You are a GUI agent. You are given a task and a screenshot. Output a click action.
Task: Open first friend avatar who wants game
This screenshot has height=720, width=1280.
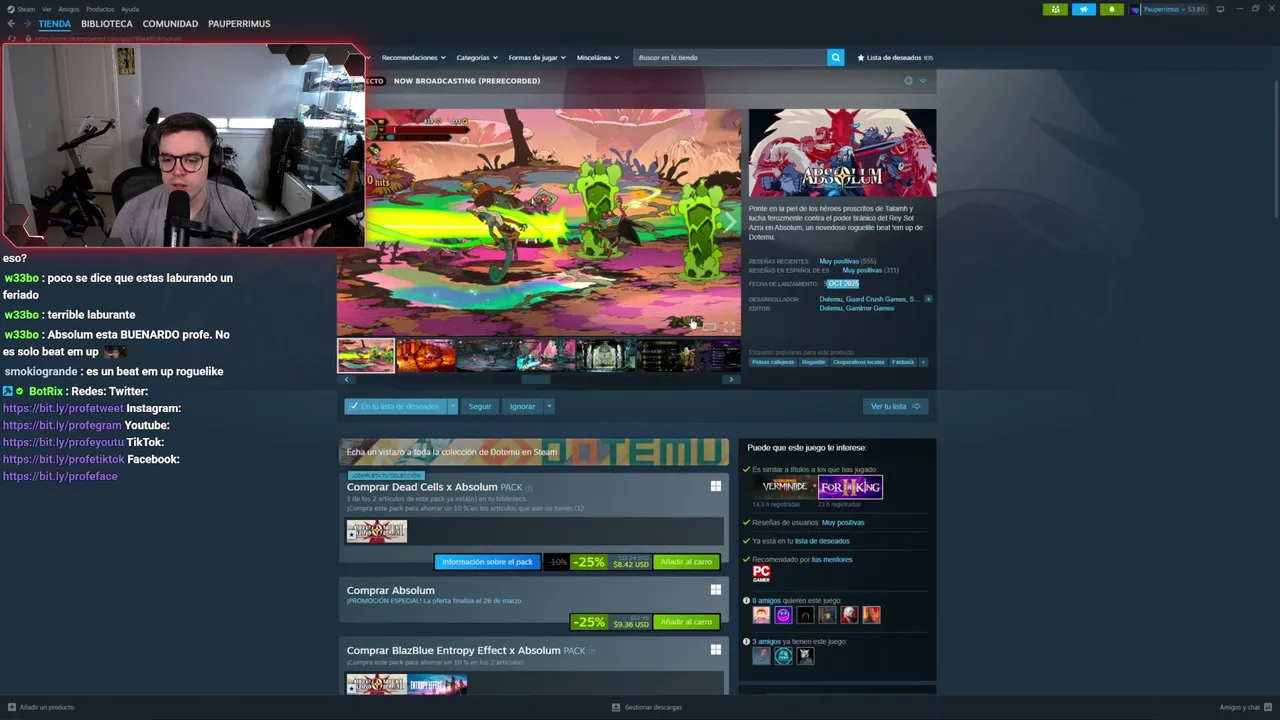click(761, 615)
